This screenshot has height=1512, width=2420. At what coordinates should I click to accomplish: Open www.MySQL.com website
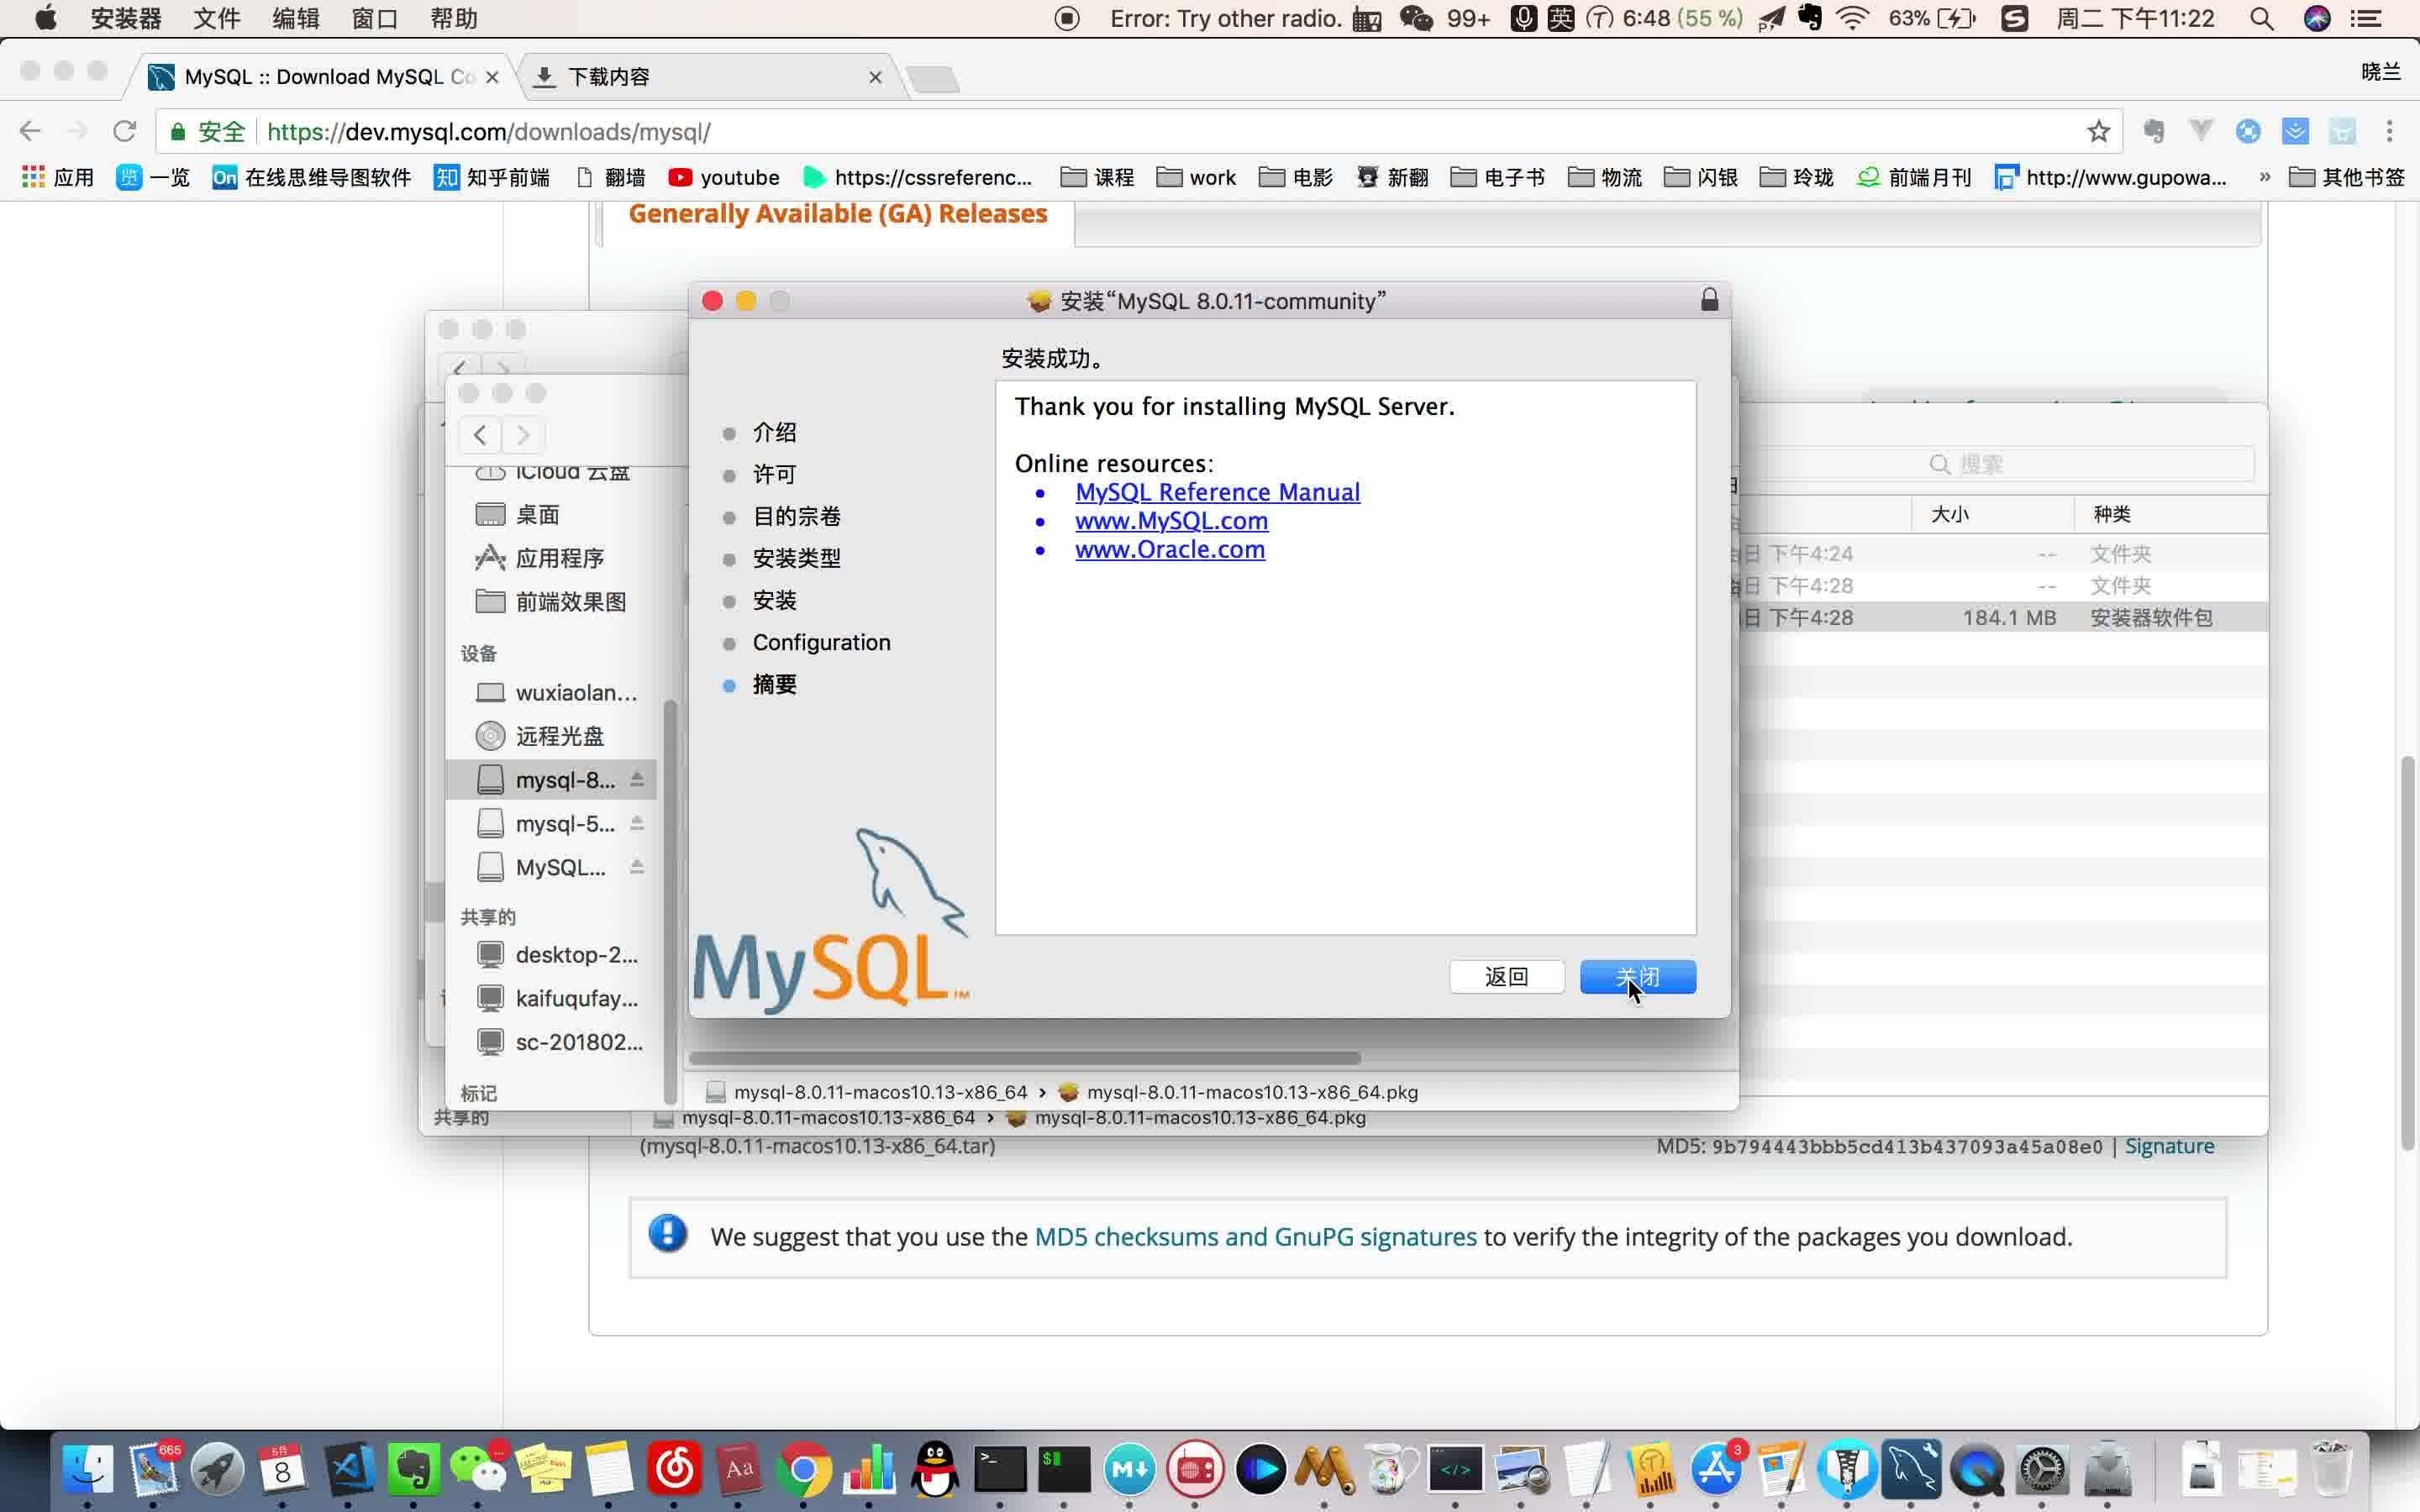[1171, 519]
